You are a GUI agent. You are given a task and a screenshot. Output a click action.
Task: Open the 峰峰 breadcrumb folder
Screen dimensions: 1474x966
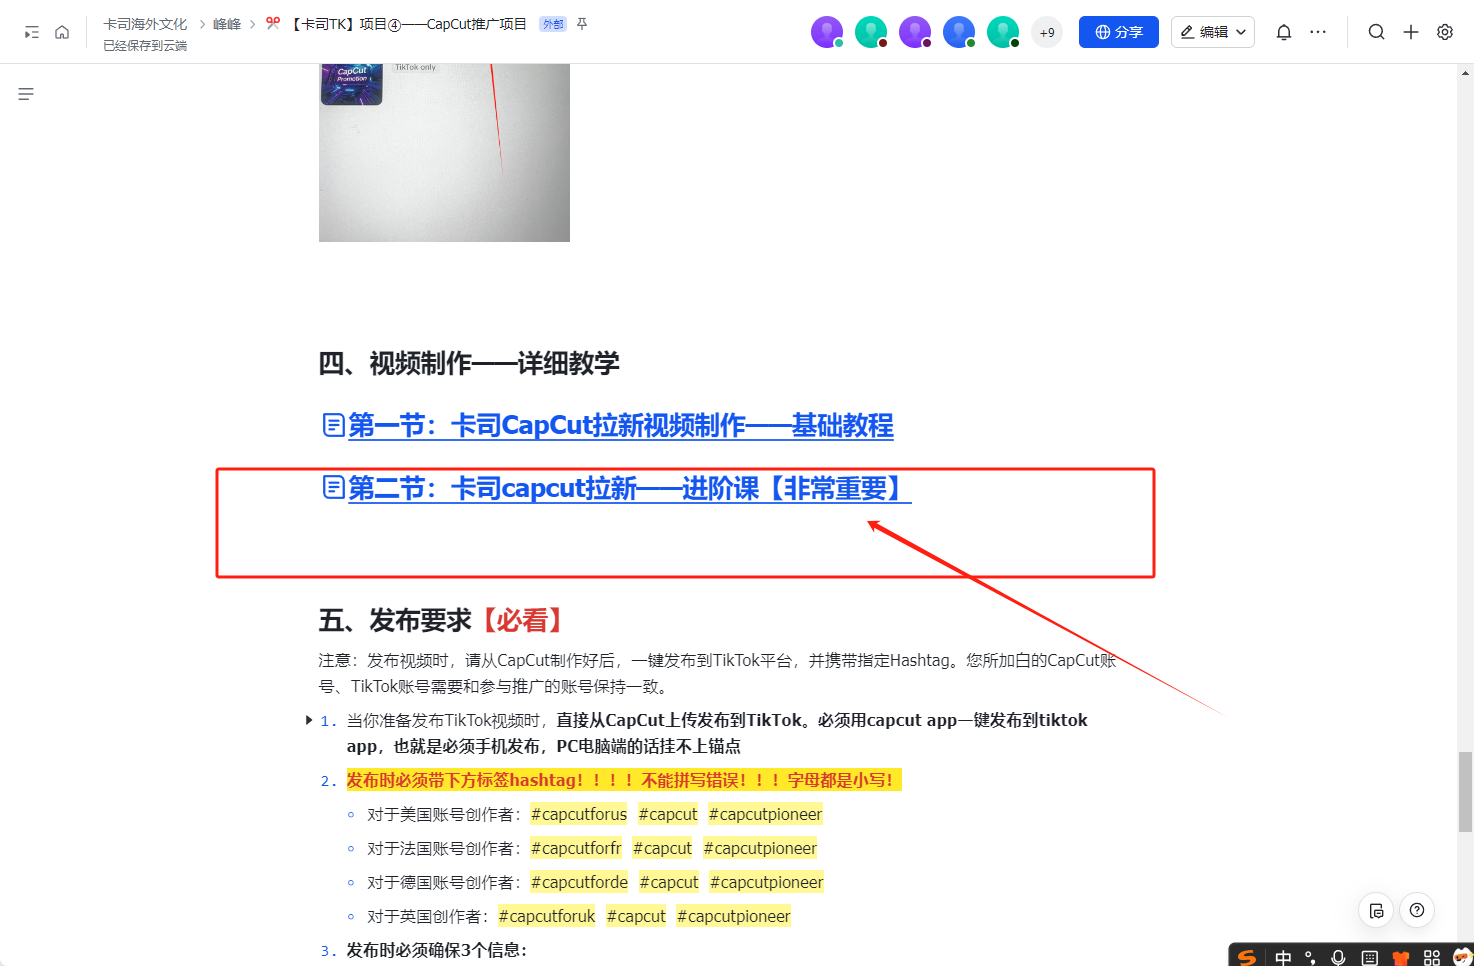point(227,24)
